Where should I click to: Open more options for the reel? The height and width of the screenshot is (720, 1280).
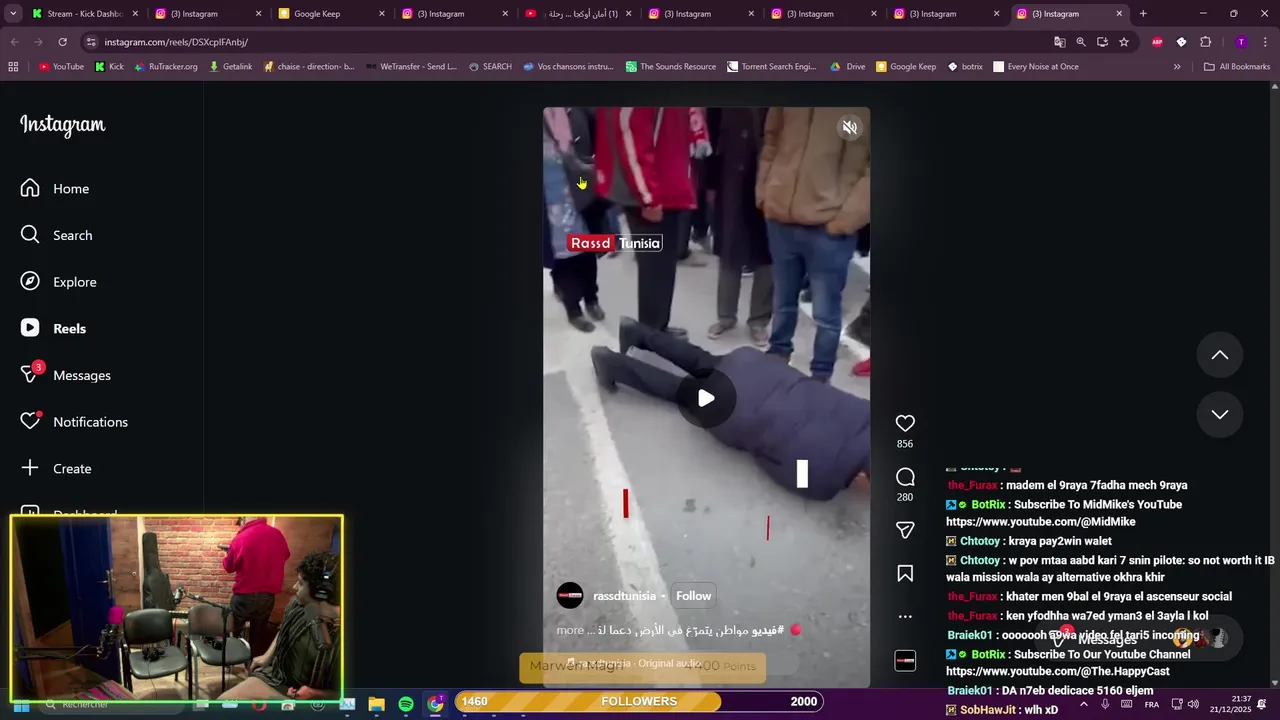pyautogui.click(x=905, y=616)
